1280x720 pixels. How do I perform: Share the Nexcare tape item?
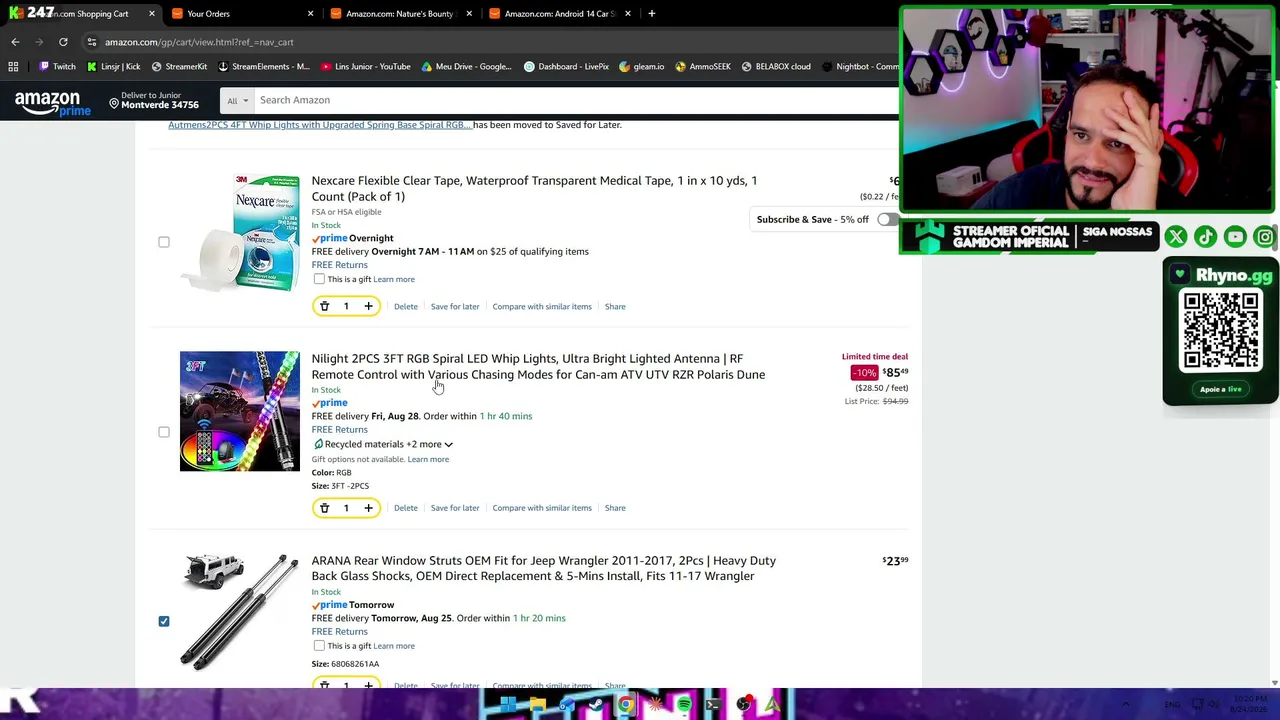tap(615, 307)
